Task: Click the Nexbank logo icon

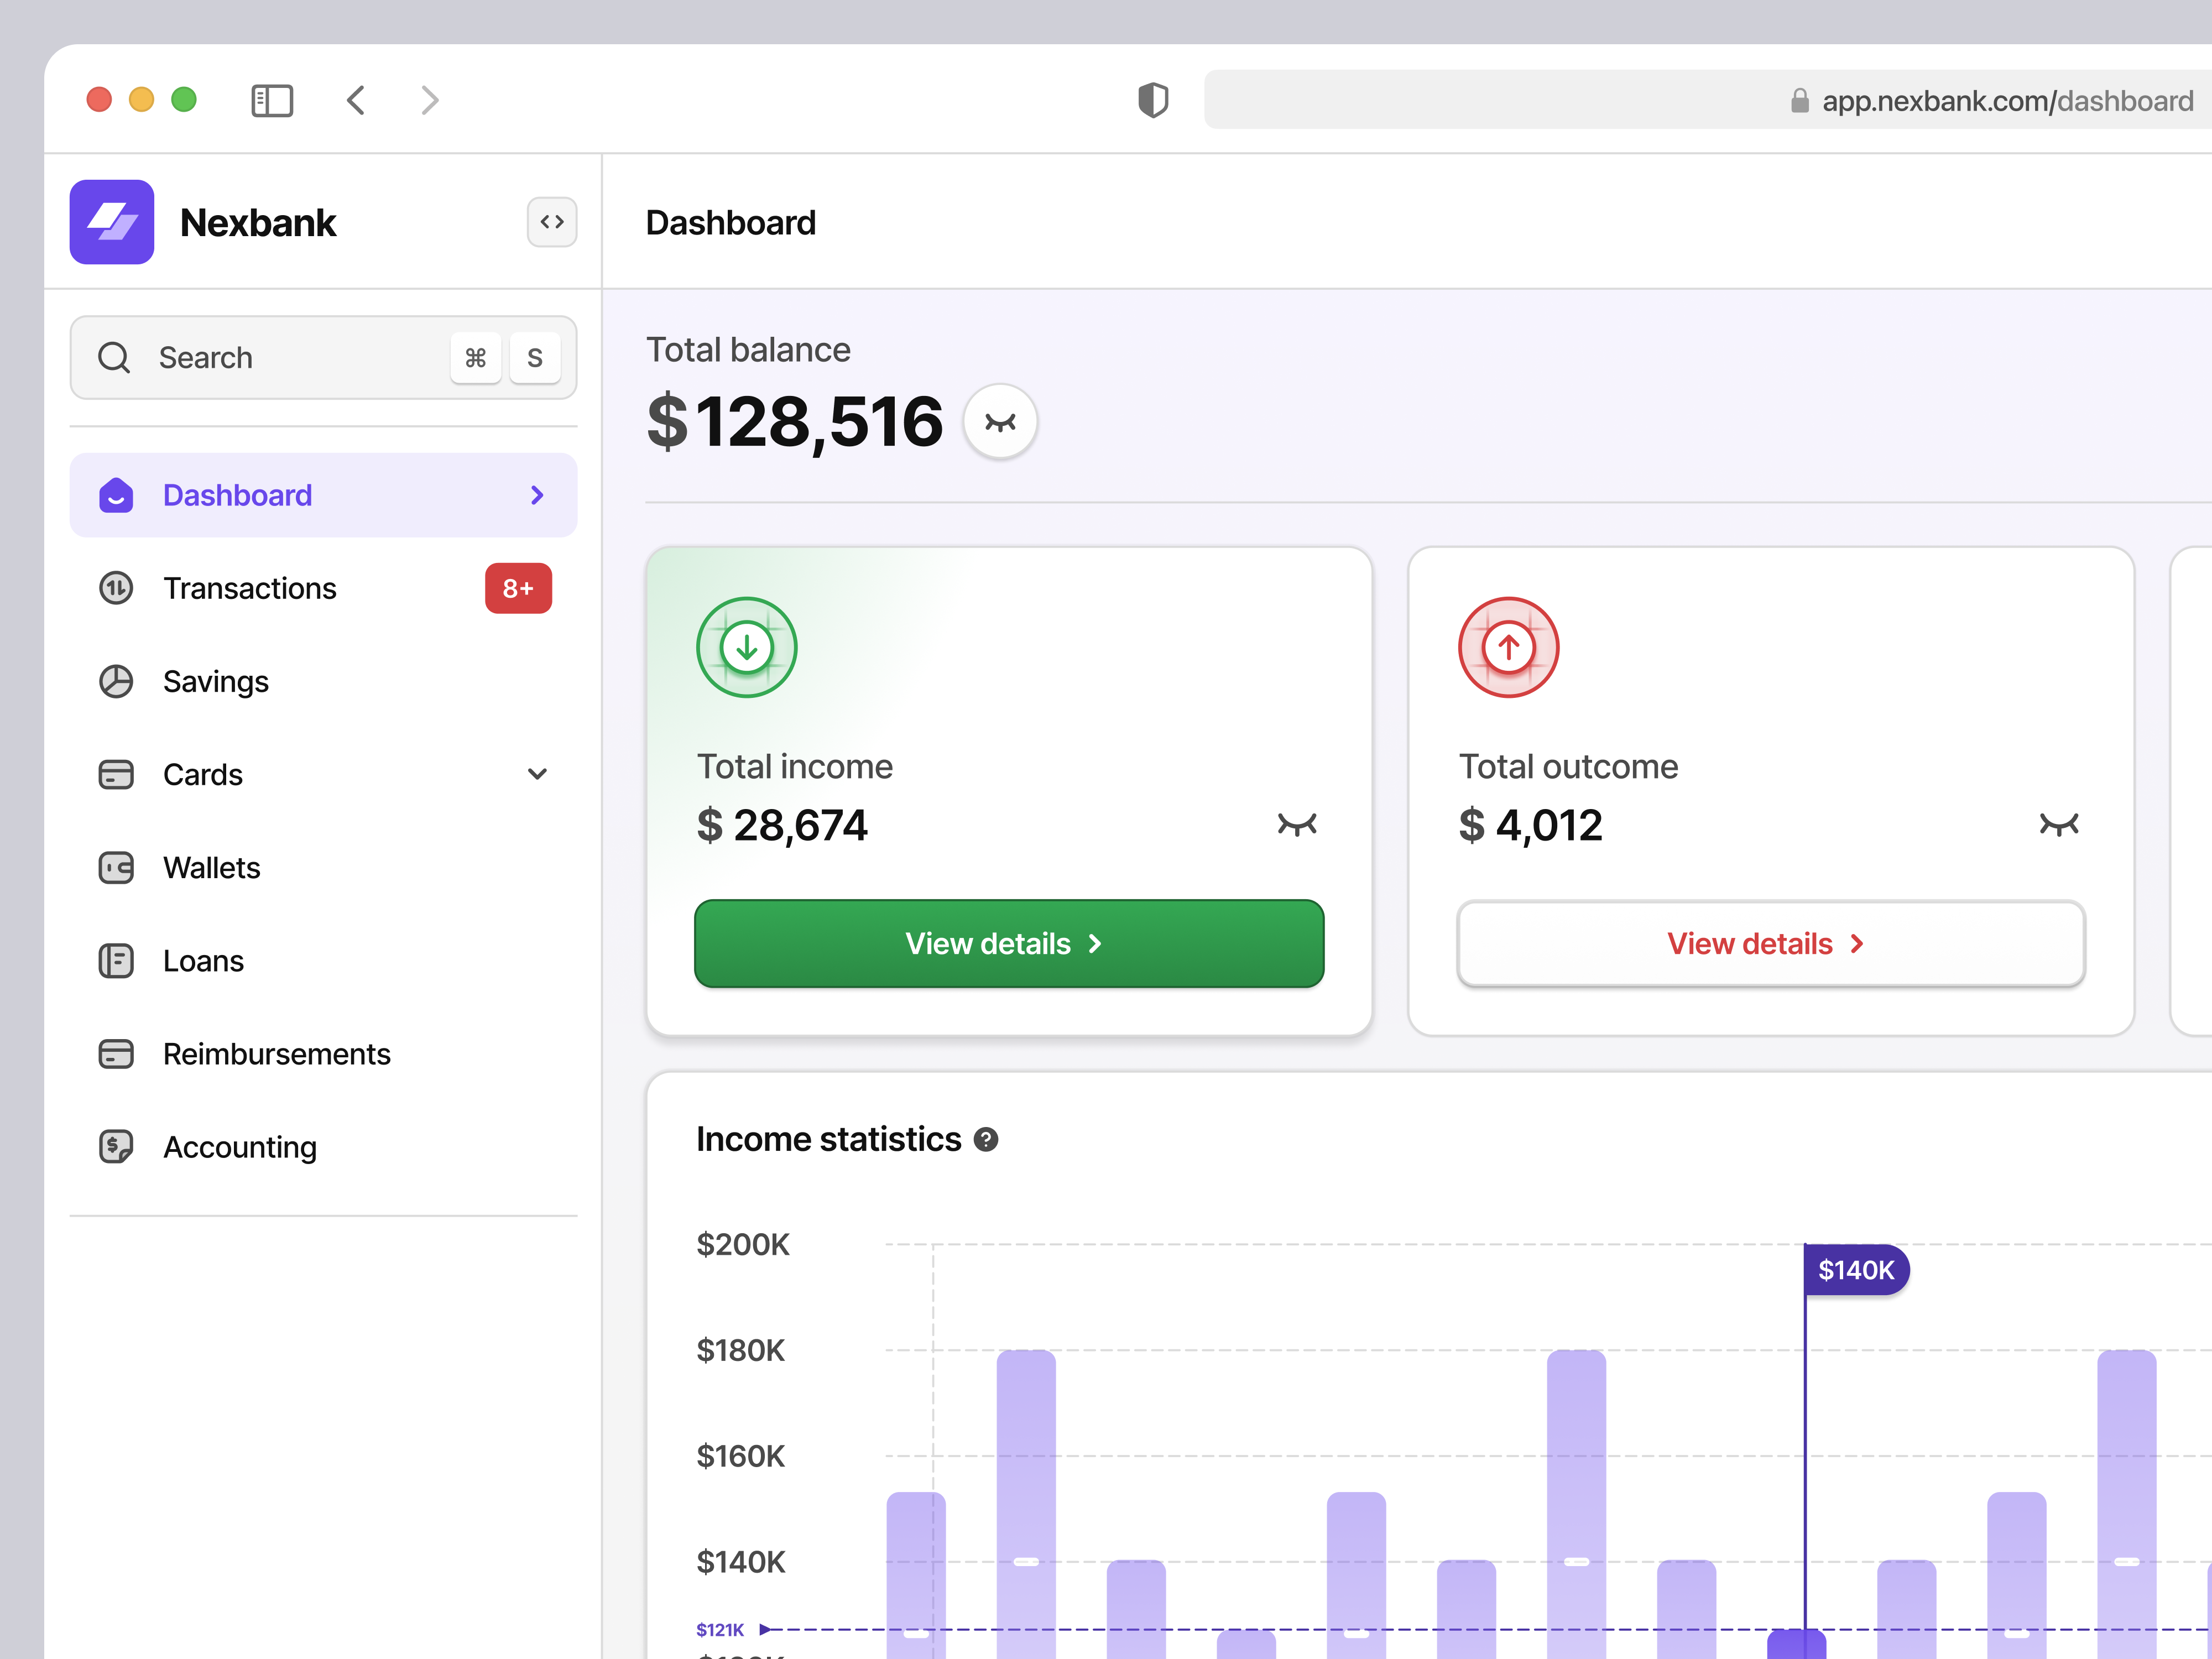Action: tap(111, 222)
